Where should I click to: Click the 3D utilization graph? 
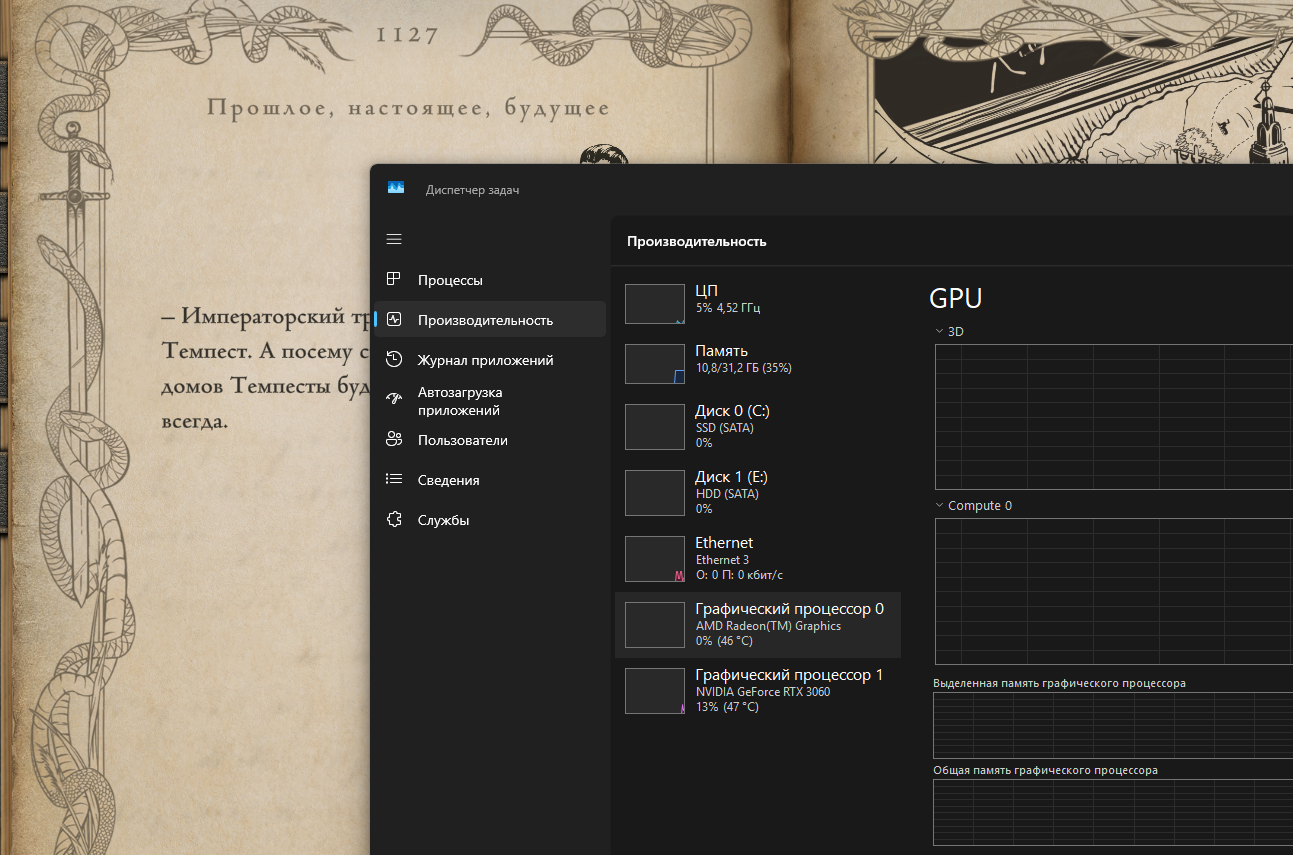(1113, 417)
